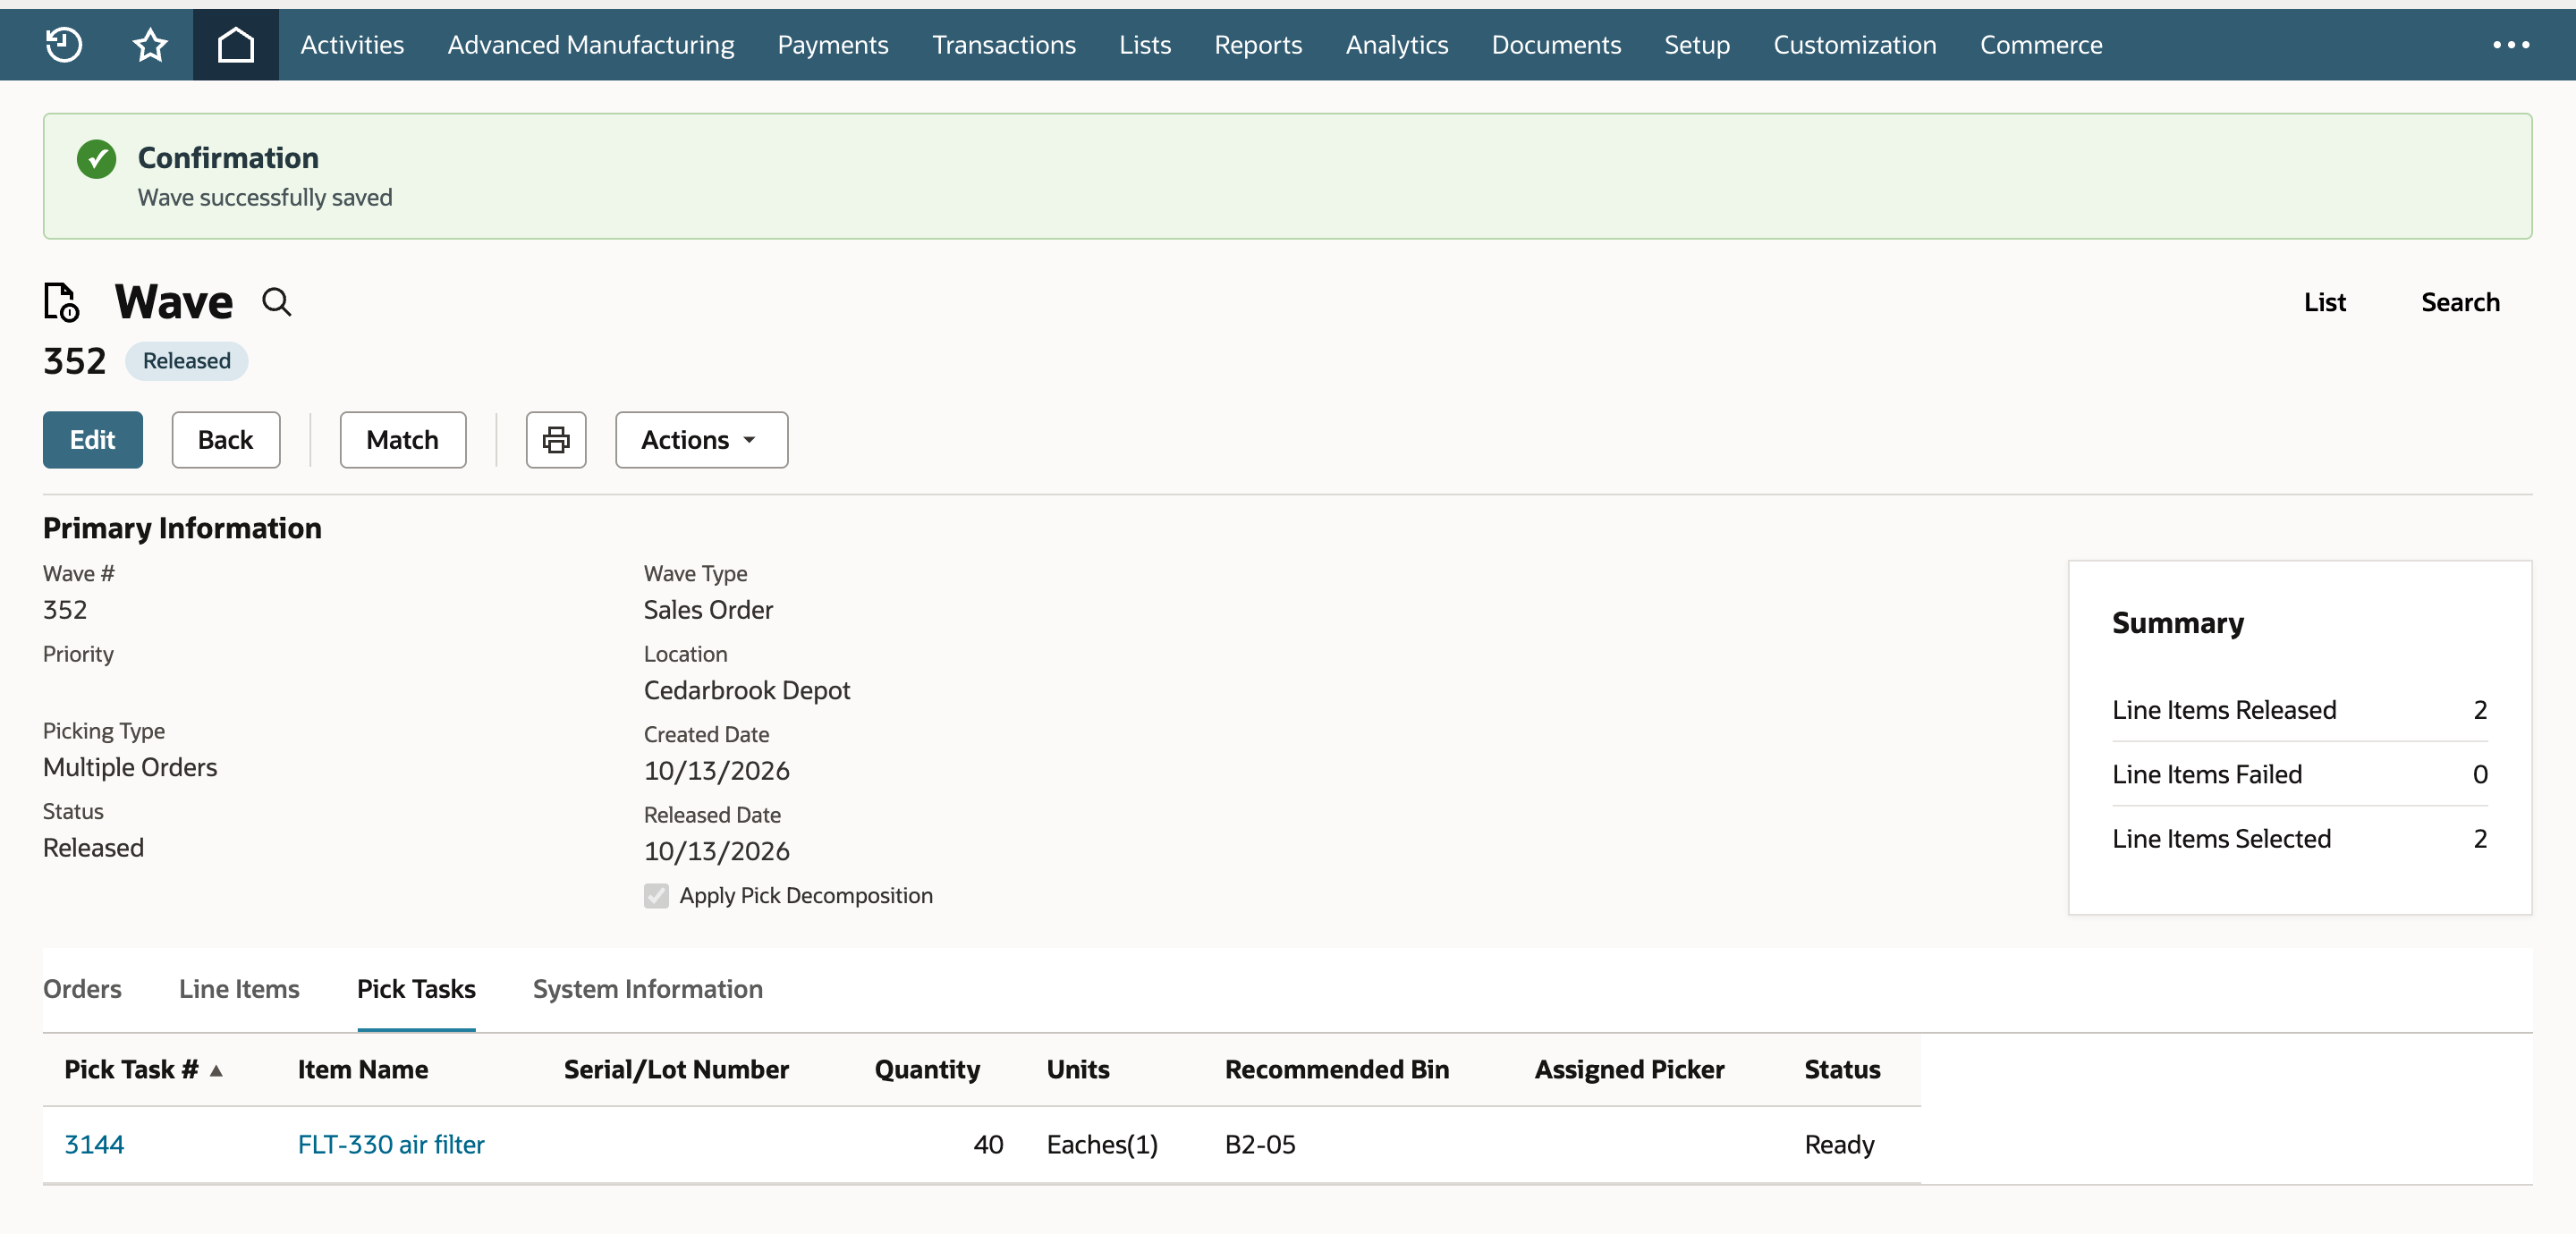Sort by Pick Task # column arrow

[216, 1070]
